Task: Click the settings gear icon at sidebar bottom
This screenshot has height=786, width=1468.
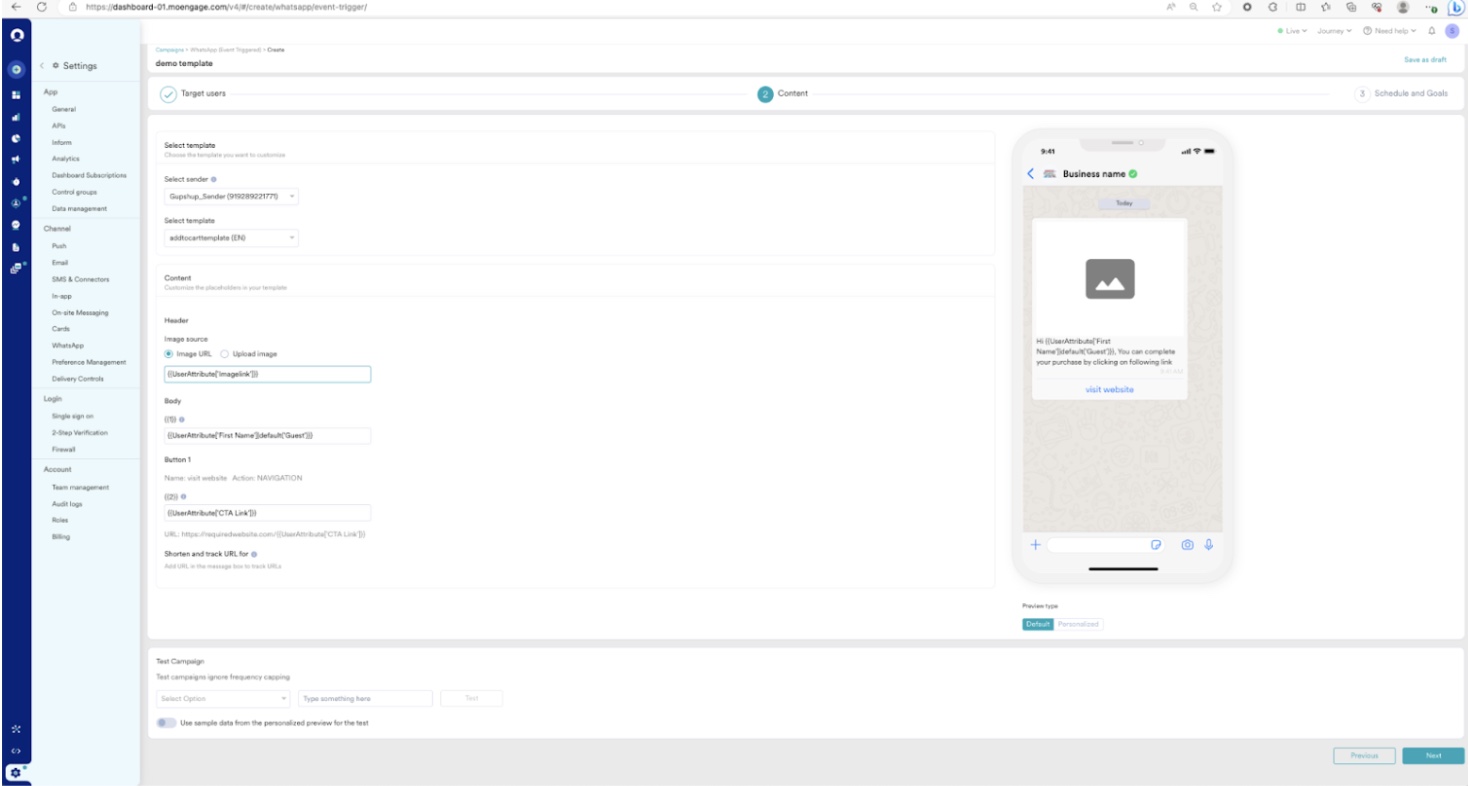Action: coord(16,771)
